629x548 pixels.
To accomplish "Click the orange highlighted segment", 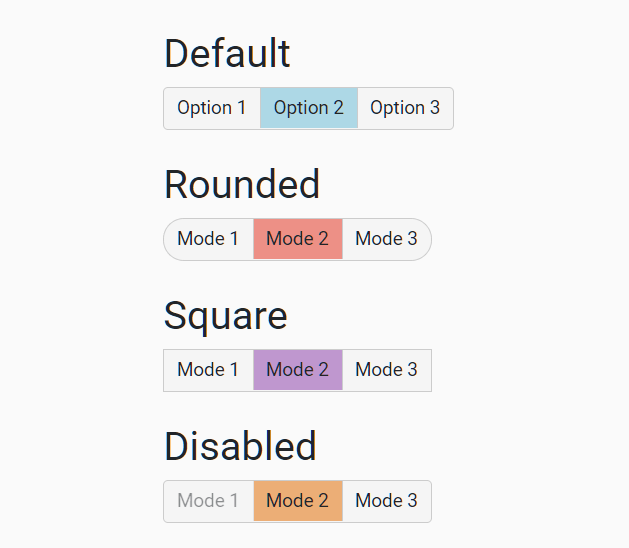I will [x=297, y=501].
